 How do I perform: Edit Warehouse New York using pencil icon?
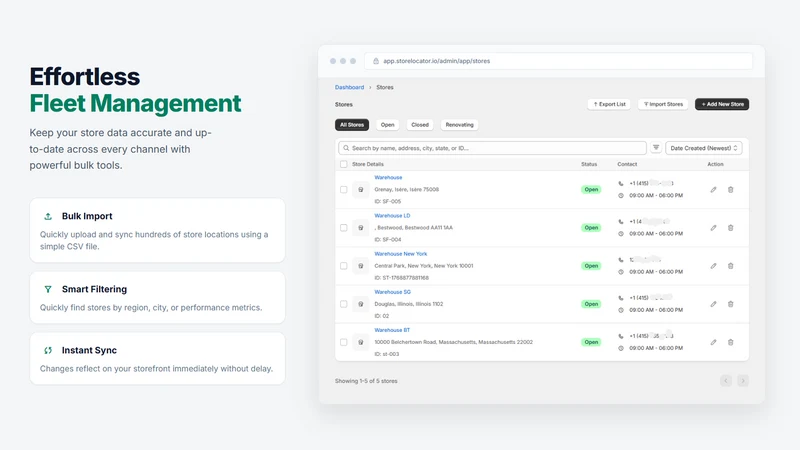(x=713, y=266)
